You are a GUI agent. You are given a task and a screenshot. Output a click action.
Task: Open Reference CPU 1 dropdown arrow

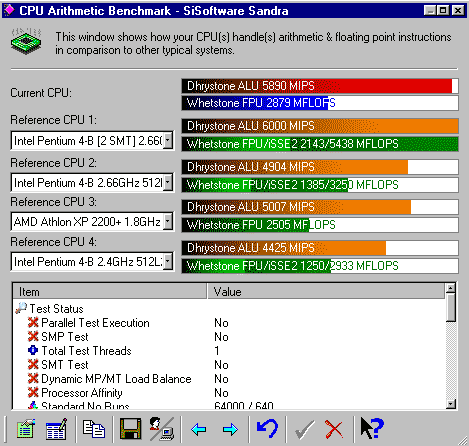[x=168, y=140]
